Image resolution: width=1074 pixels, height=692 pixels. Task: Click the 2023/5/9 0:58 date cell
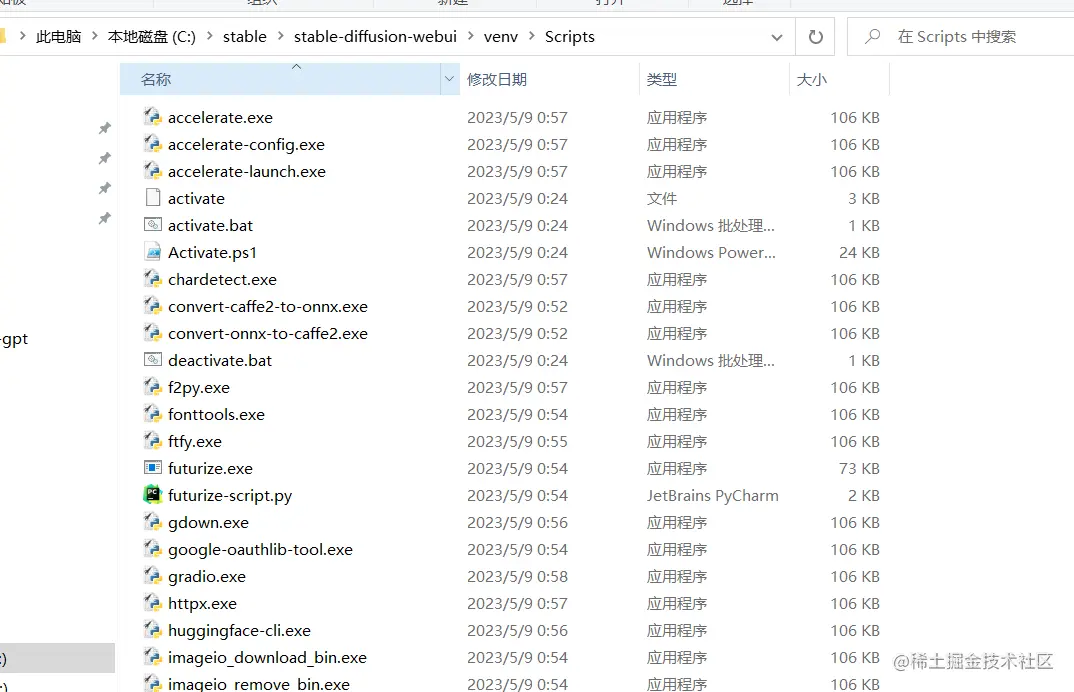(x=517, y=577)
